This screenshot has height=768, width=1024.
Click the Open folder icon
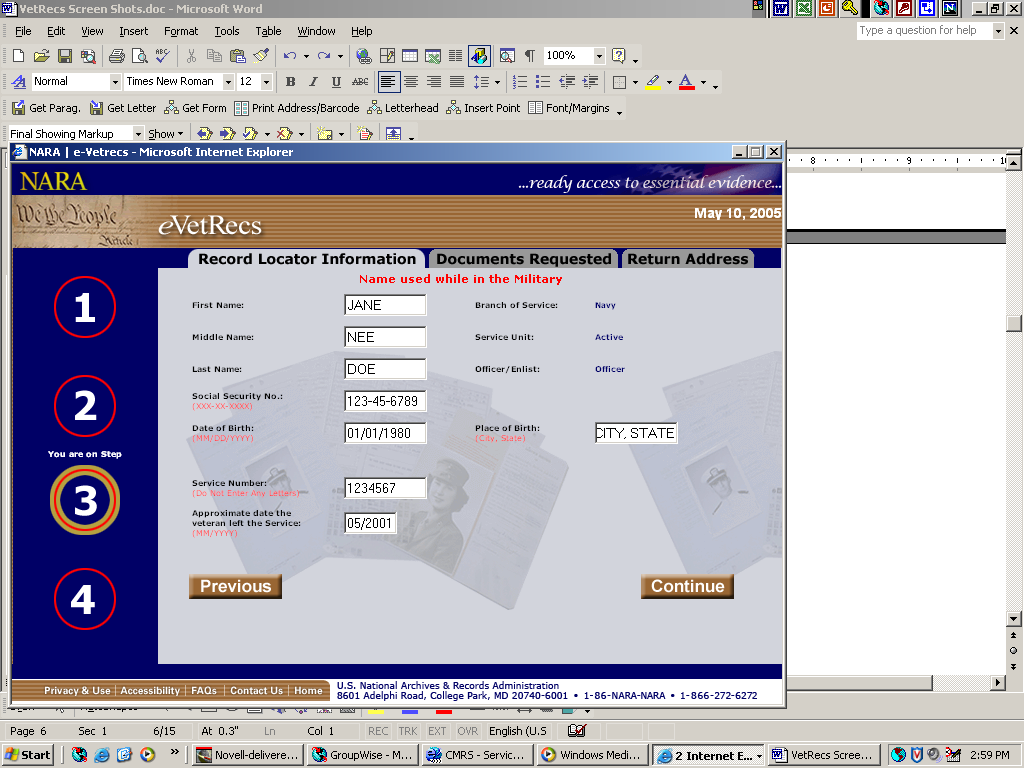tap(41, 56)
